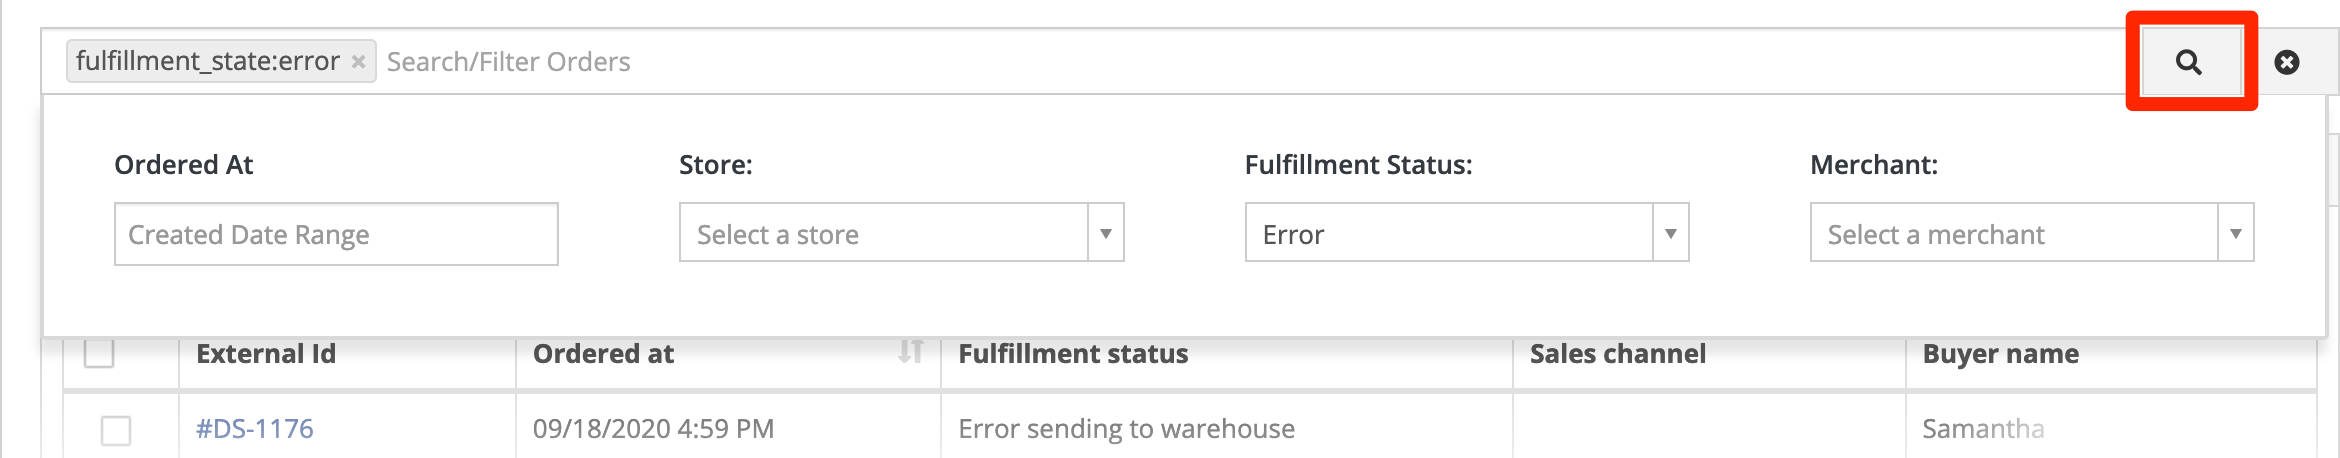Screen dimensions: 2340x458
Task: Open order link #DS-1176
Action: coord(255,429)
